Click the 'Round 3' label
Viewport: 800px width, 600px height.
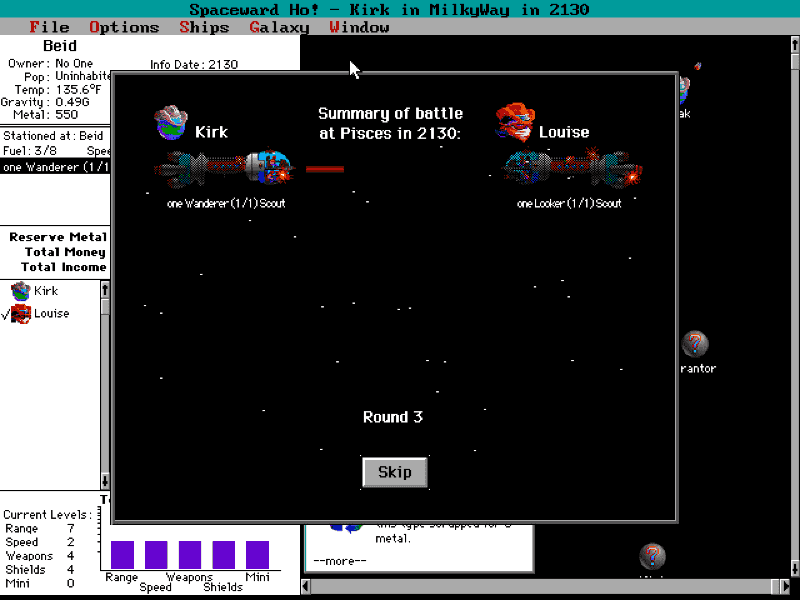click(x=393, y=417)
